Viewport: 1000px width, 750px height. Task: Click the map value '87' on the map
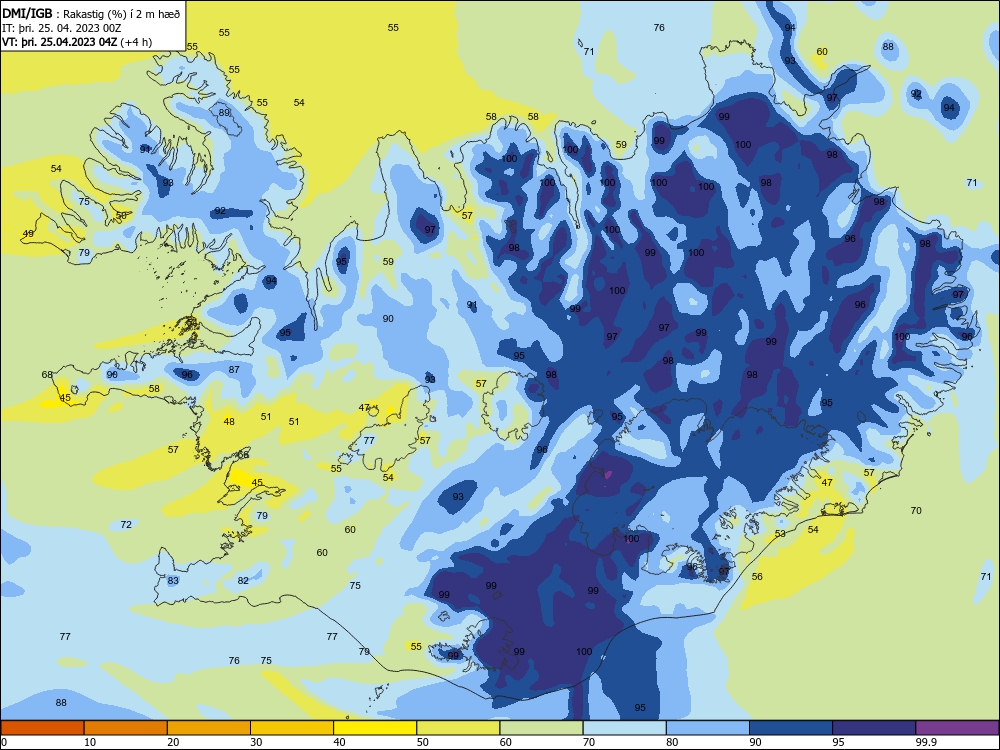pyautogui.click(x=234, y=369)
